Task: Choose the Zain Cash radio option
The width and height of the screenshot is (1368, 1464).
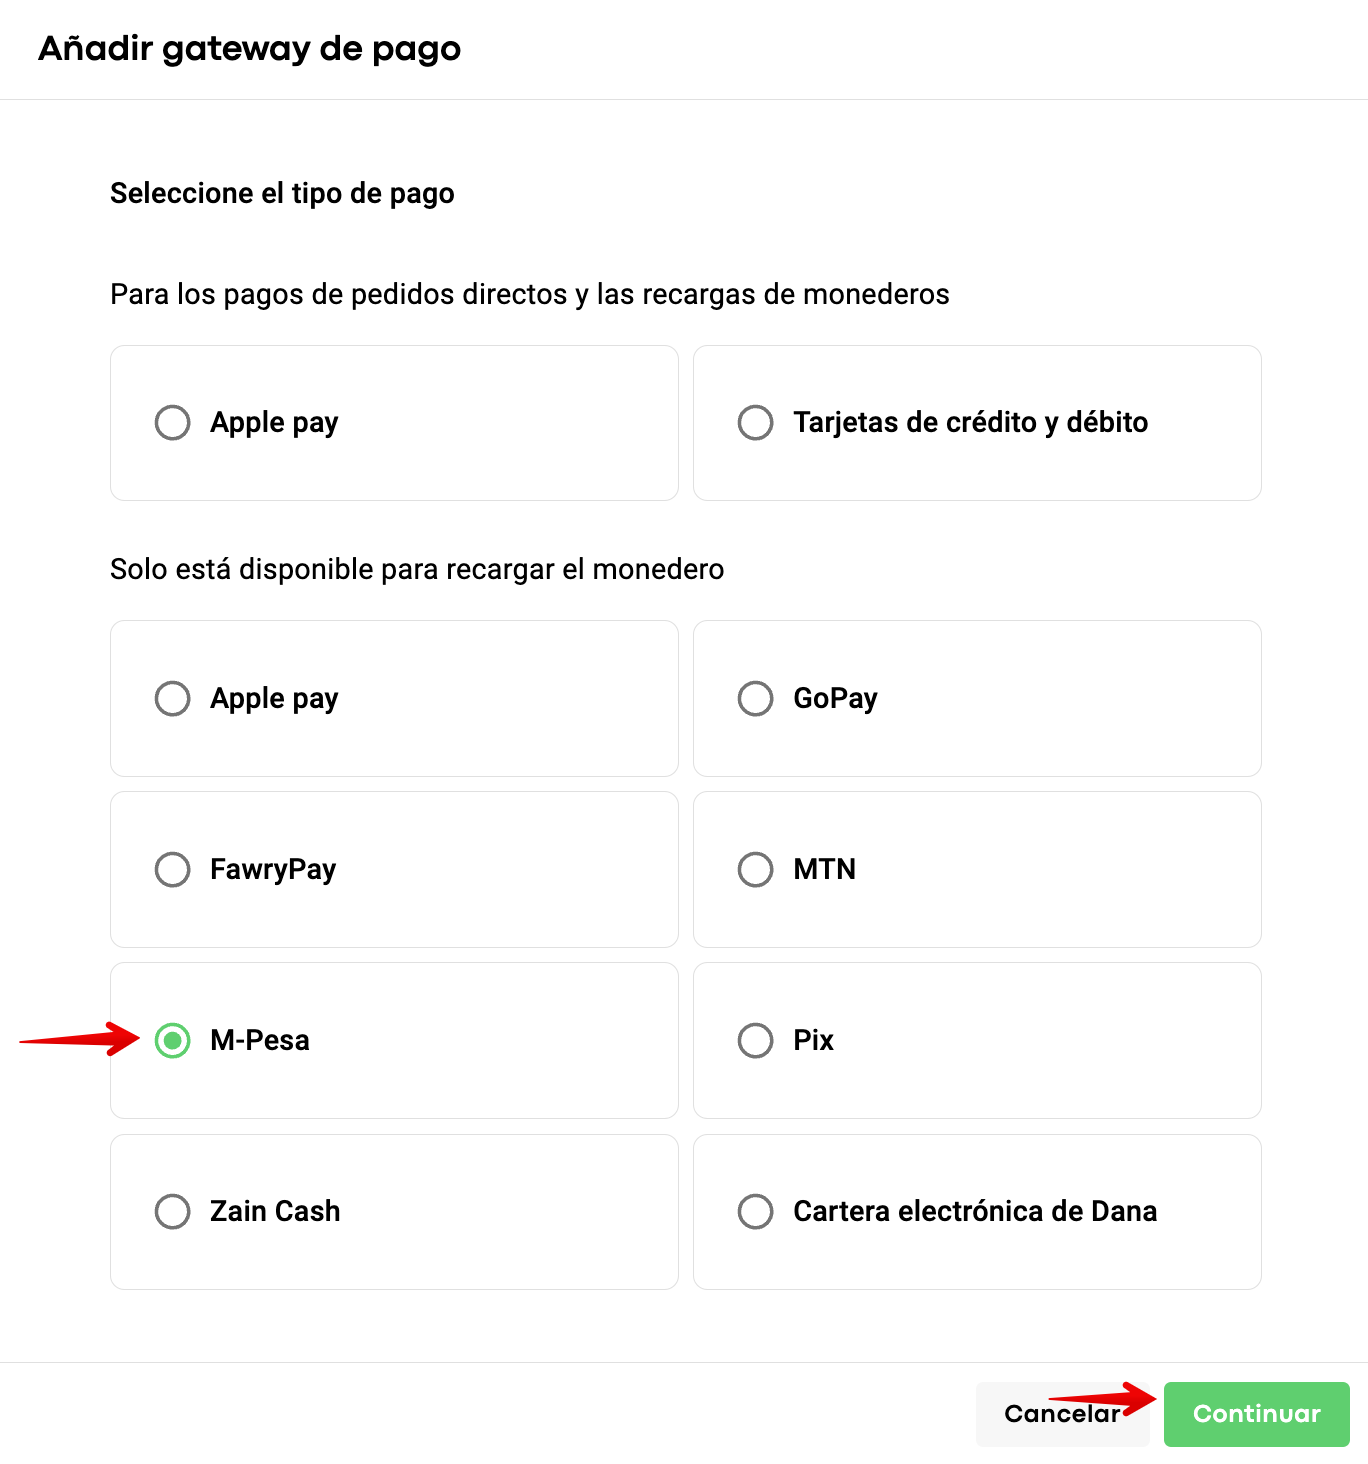Action: click(173, 1211)
